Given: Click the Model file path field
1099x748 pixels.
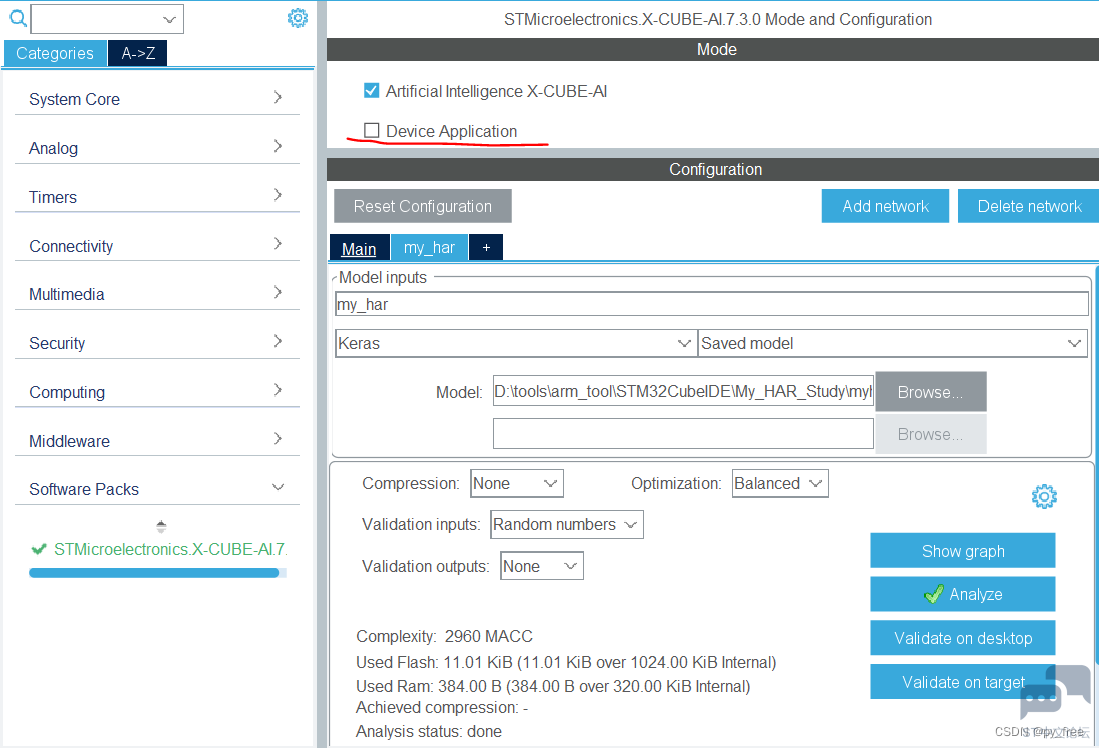Looking at the screenshot, I should (683, 391).
